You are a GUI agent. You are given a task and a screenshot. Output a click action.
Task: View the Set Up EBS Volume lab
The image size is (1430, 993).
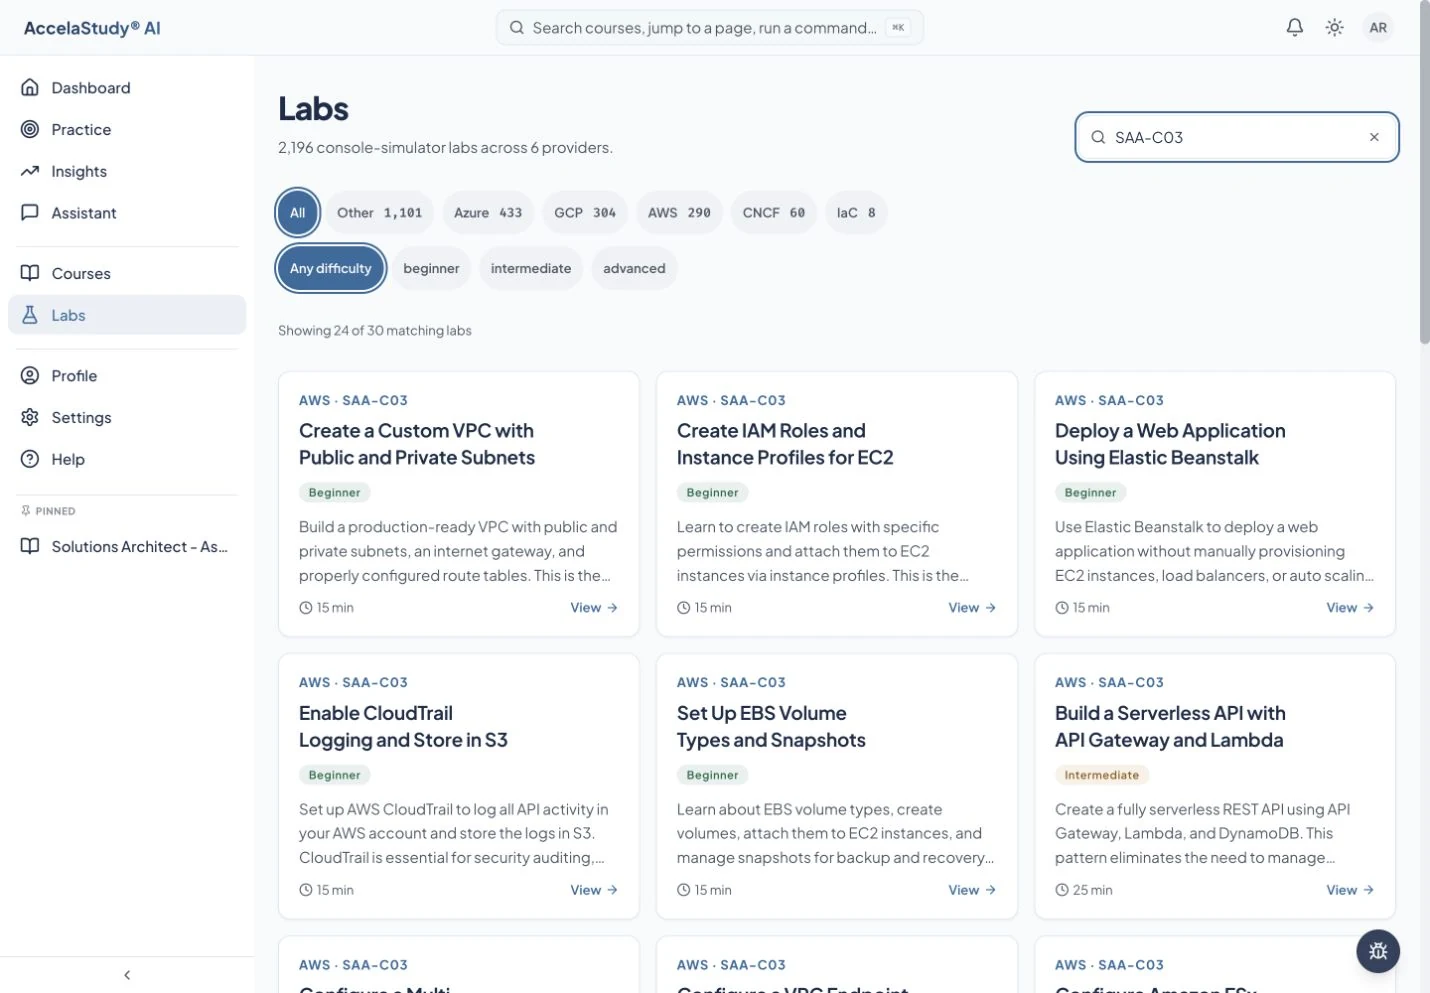click(x=972, y=890)
